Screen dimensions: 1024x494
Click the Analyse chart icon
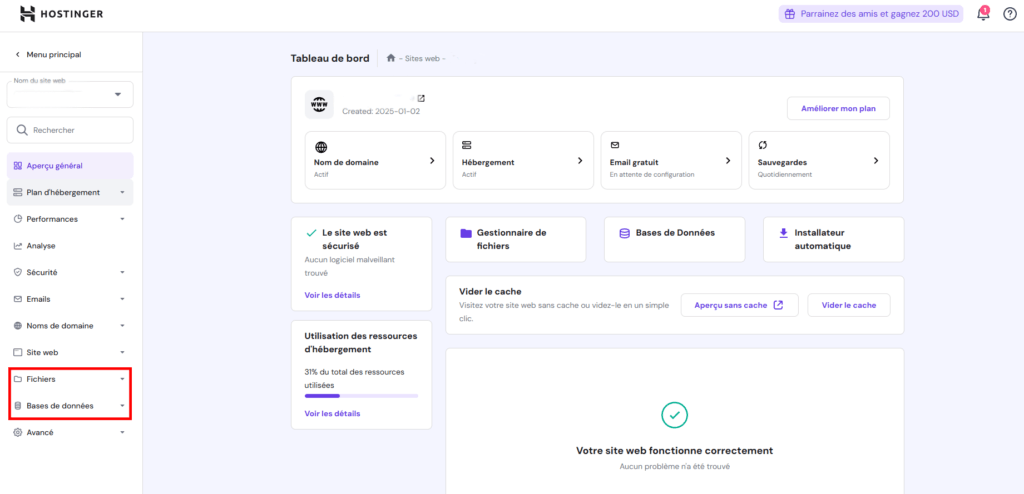pos(18,246)
